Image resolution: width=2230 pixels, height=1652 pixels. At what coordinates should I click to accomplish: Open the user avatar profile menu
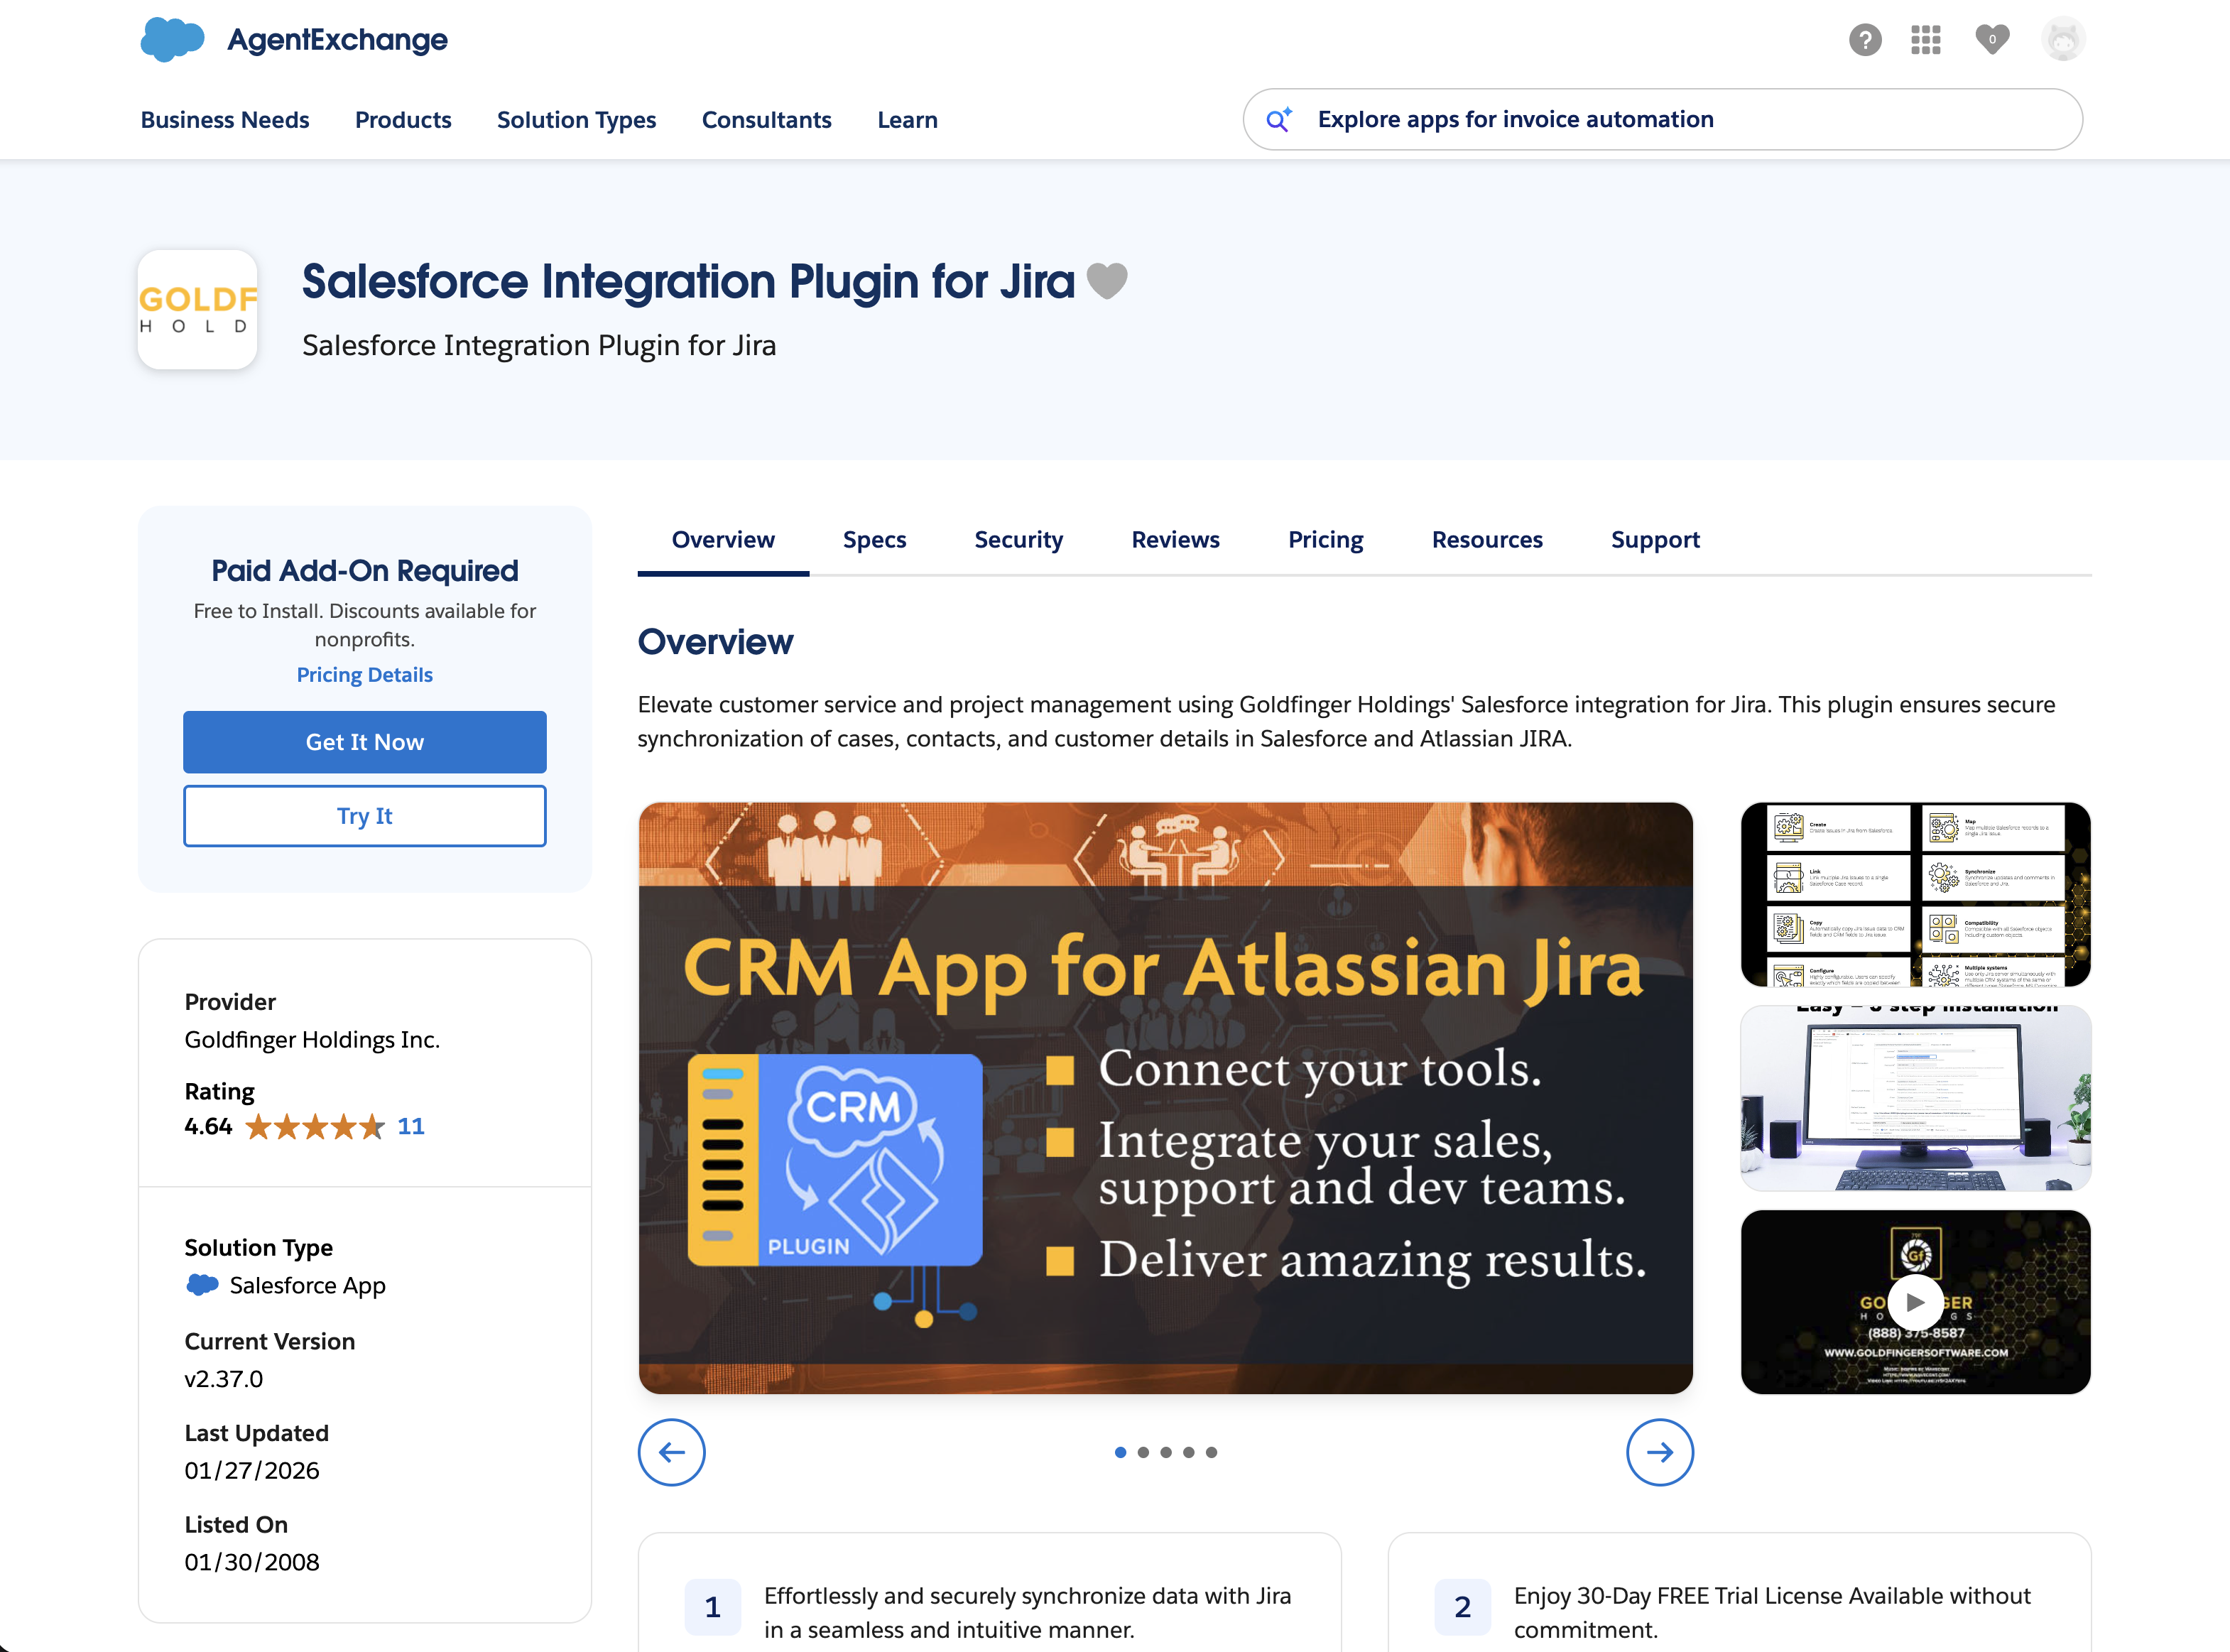pyautogui.click(x=2062, y=39)
